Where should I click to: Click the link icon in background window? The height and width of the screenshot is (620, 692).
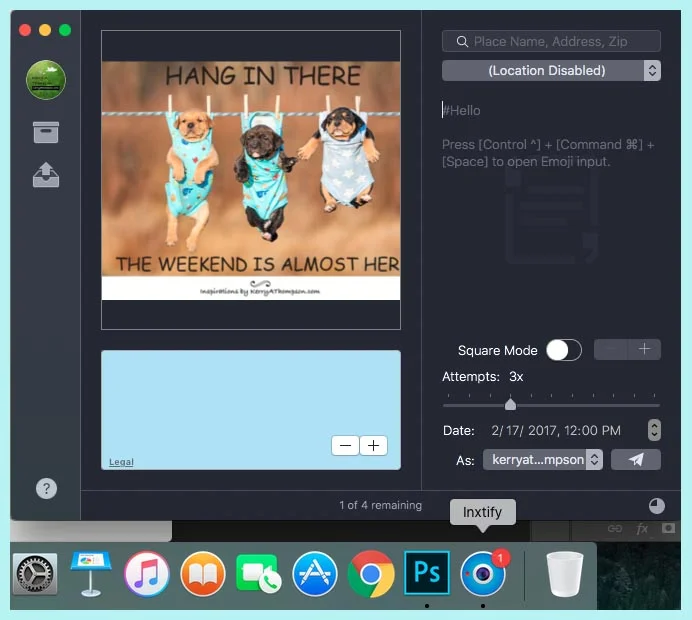click(x=615, y=528)
